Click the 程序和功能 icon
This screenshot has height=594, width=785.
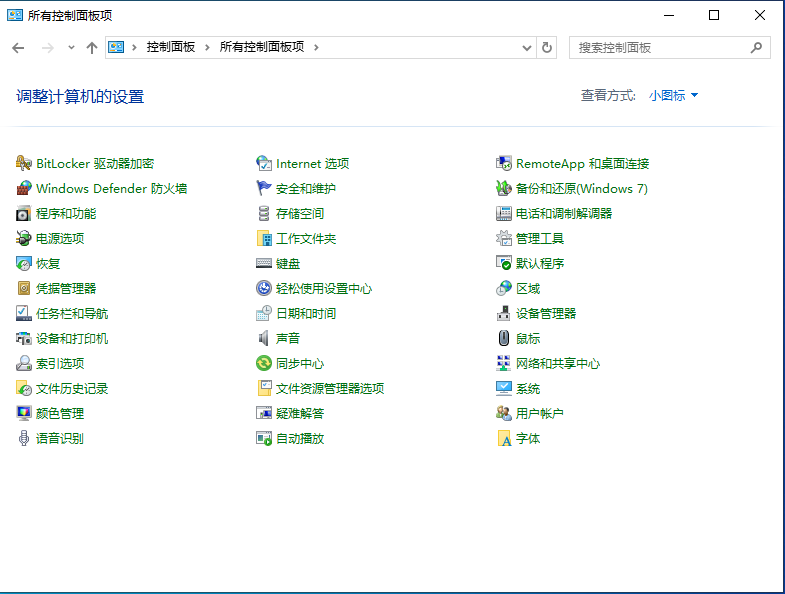(24, 213)
